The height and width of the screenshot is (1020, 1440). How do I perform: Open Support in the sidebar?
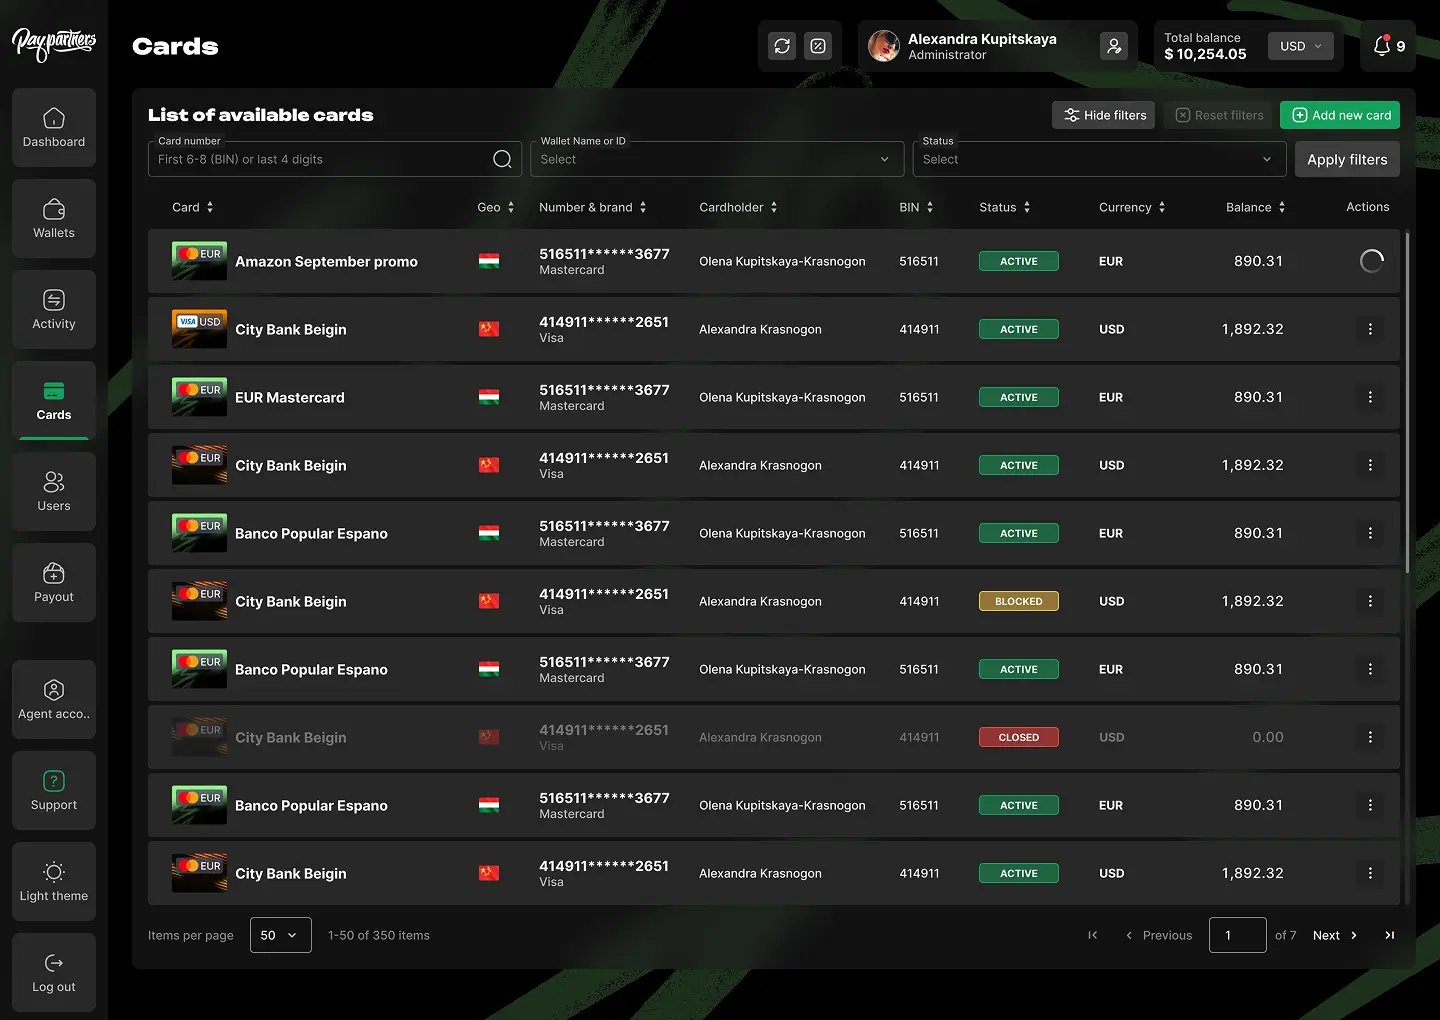[54, 790]
